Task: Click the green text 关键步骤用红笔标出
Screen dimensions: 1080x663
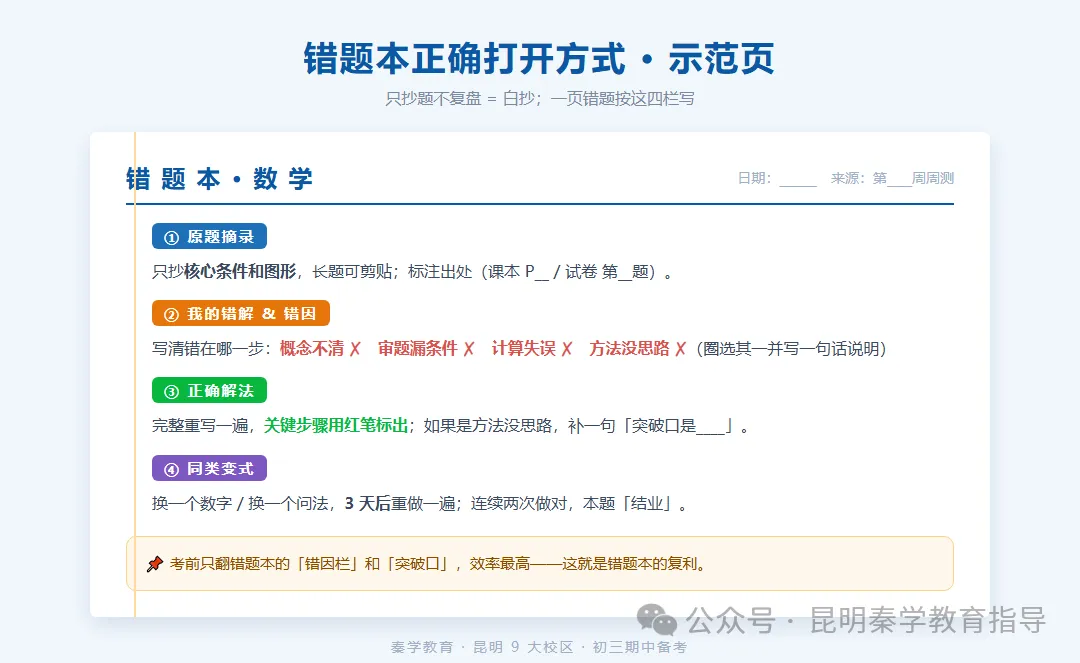Action: [336, 425]
